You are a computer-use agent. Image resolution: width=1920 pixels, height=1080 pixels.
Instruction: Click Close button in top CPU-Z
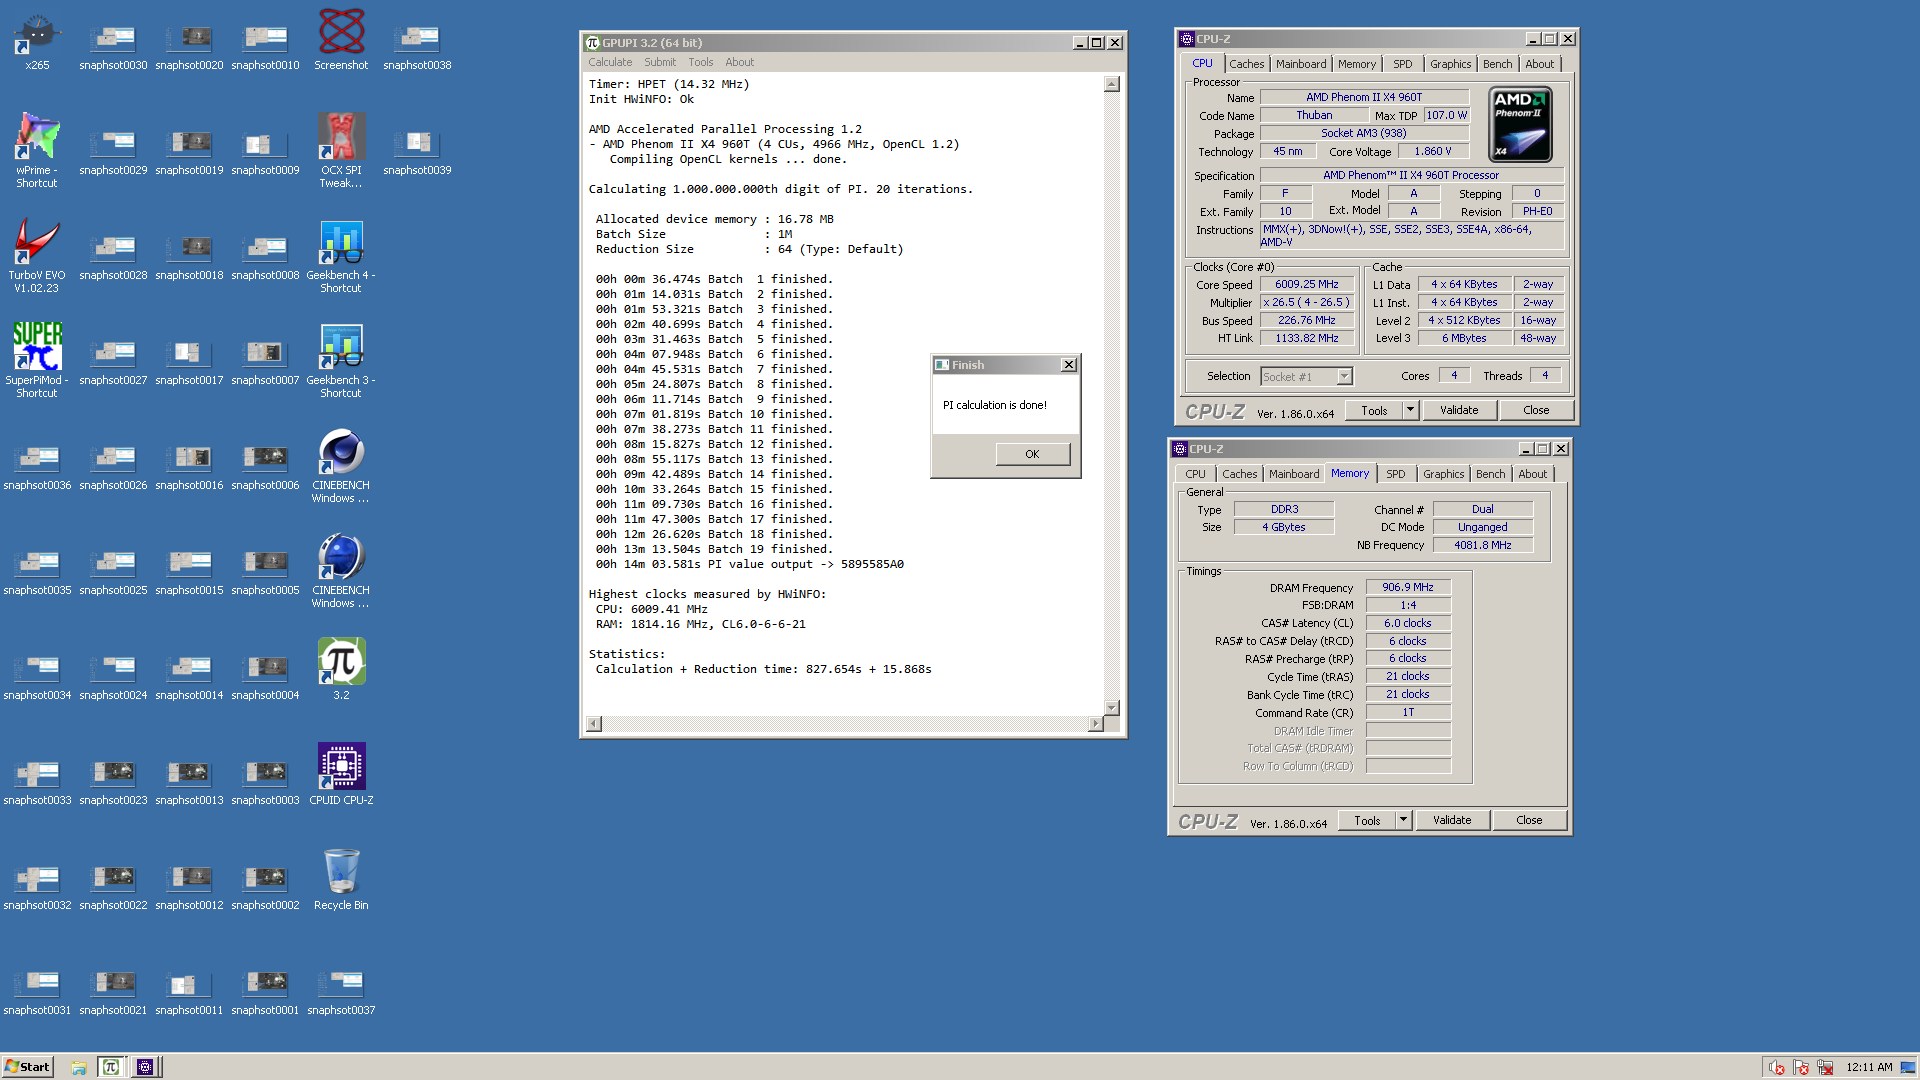tap(1536, 410)
